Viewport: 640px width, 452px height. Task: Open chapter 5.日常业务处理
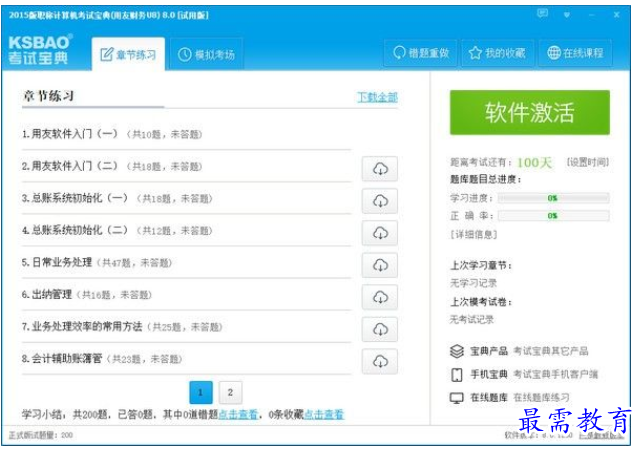(97, 263)
